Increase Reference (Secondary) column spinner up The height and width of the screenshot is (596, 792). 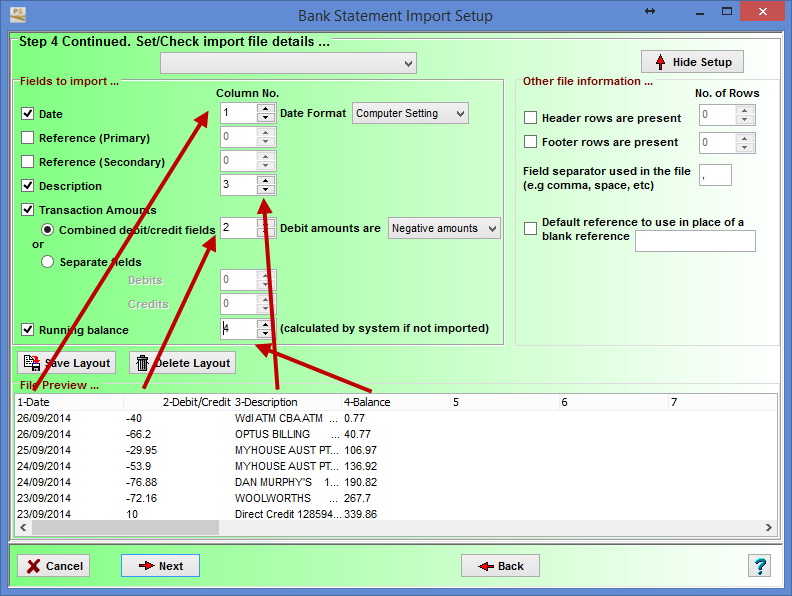pyautogui.click(x=266, y=156)
